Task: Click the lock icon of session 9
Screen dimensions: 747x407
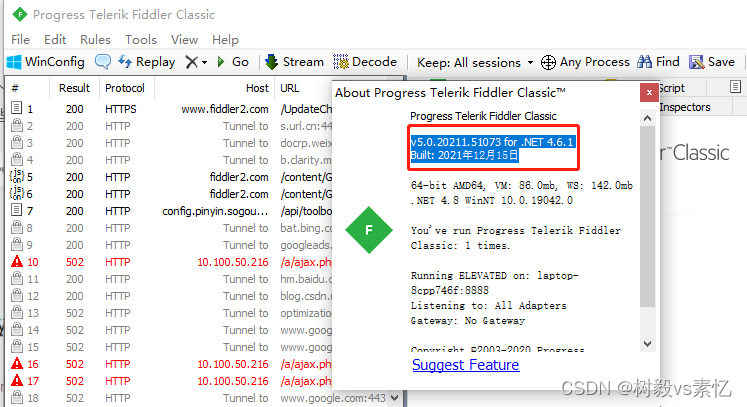Action: click(x=17, y=244)
